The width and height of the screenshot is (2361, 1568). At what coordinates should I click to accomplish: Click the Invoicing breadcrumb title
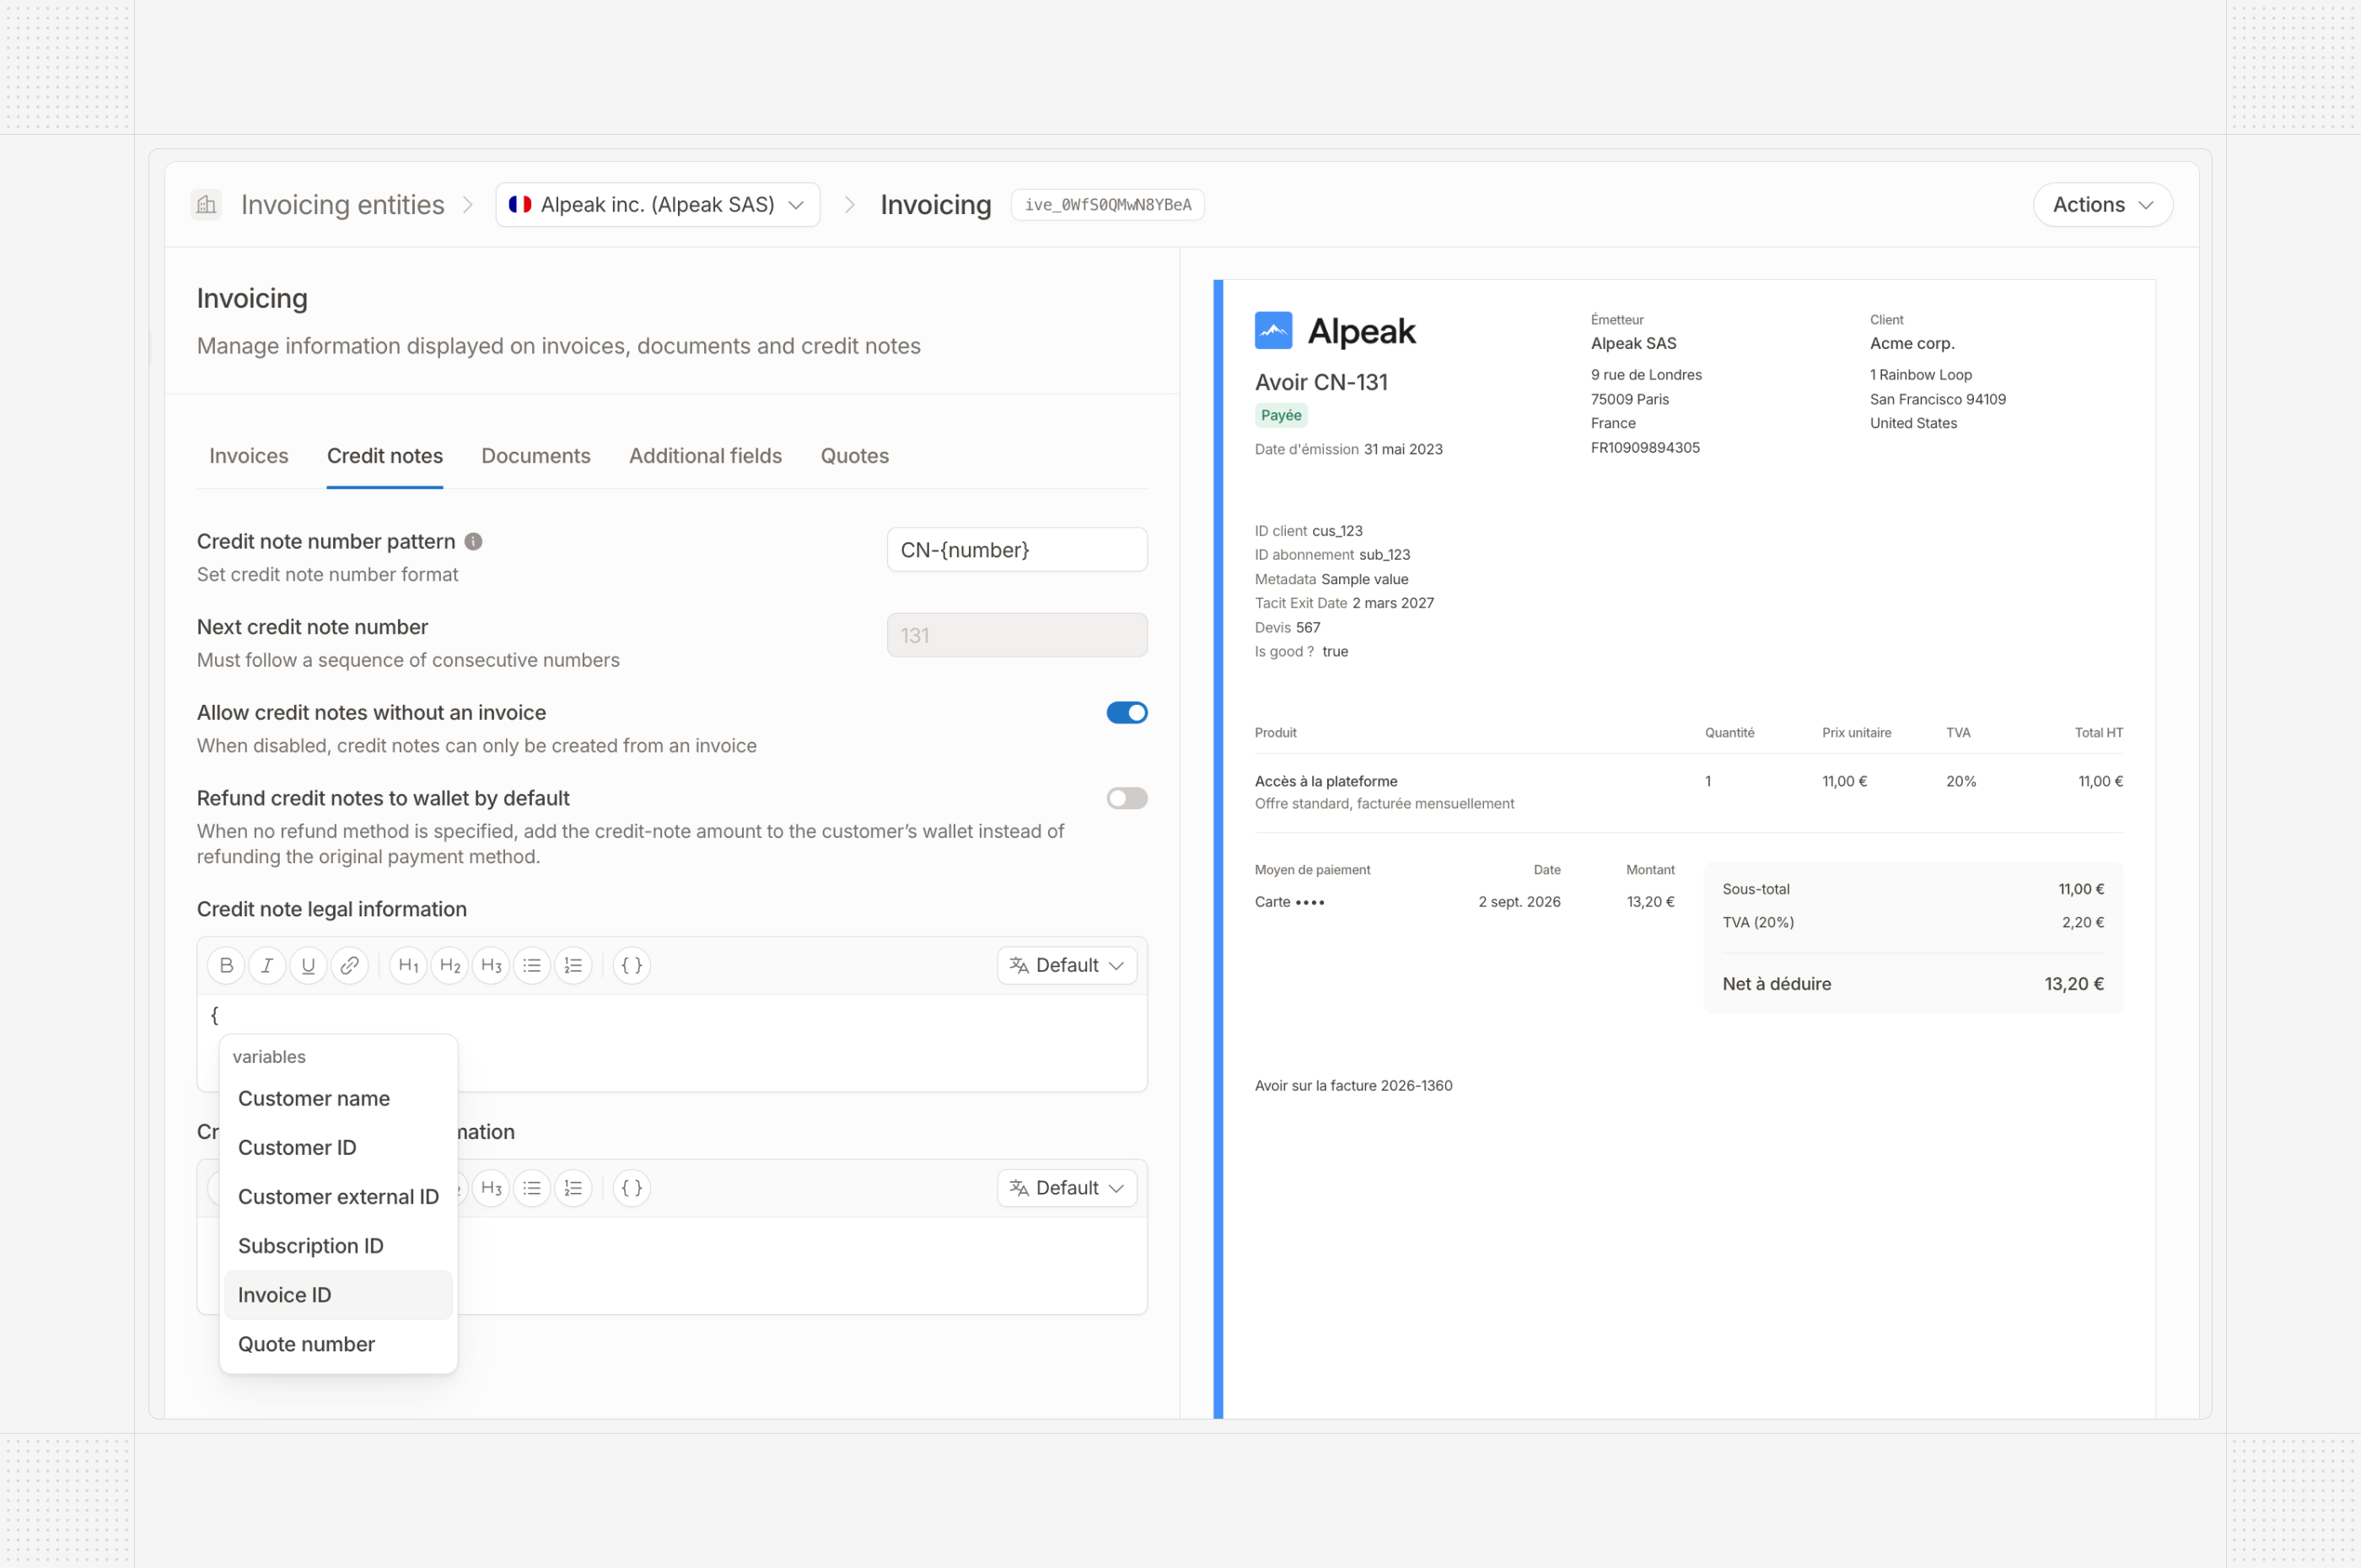click(936, 205)
